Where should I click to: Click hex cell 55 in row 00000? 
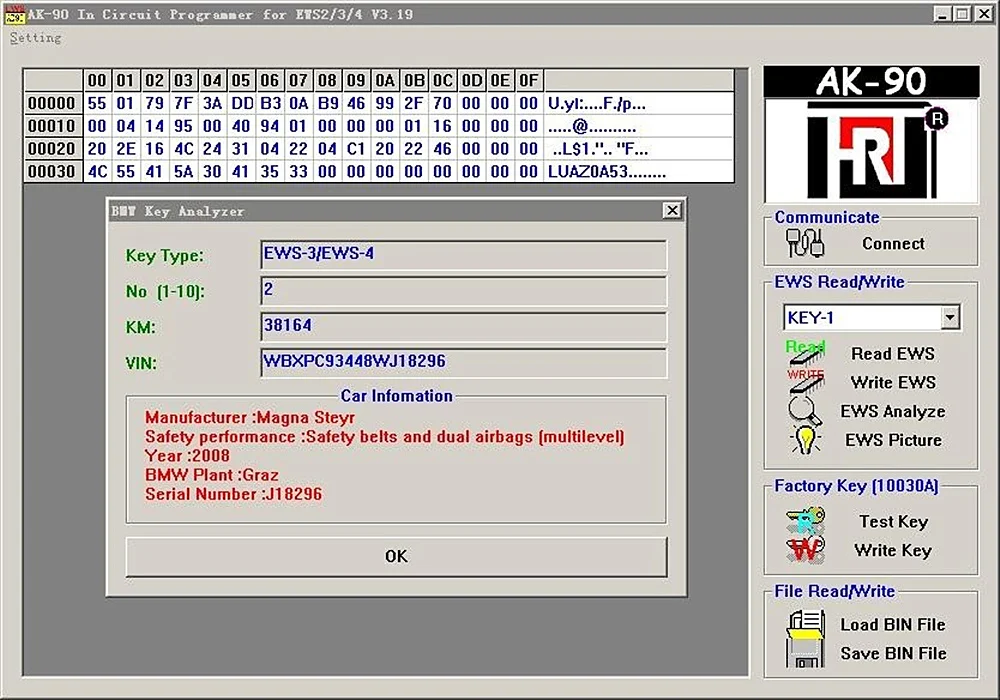[x=97, y=103]
